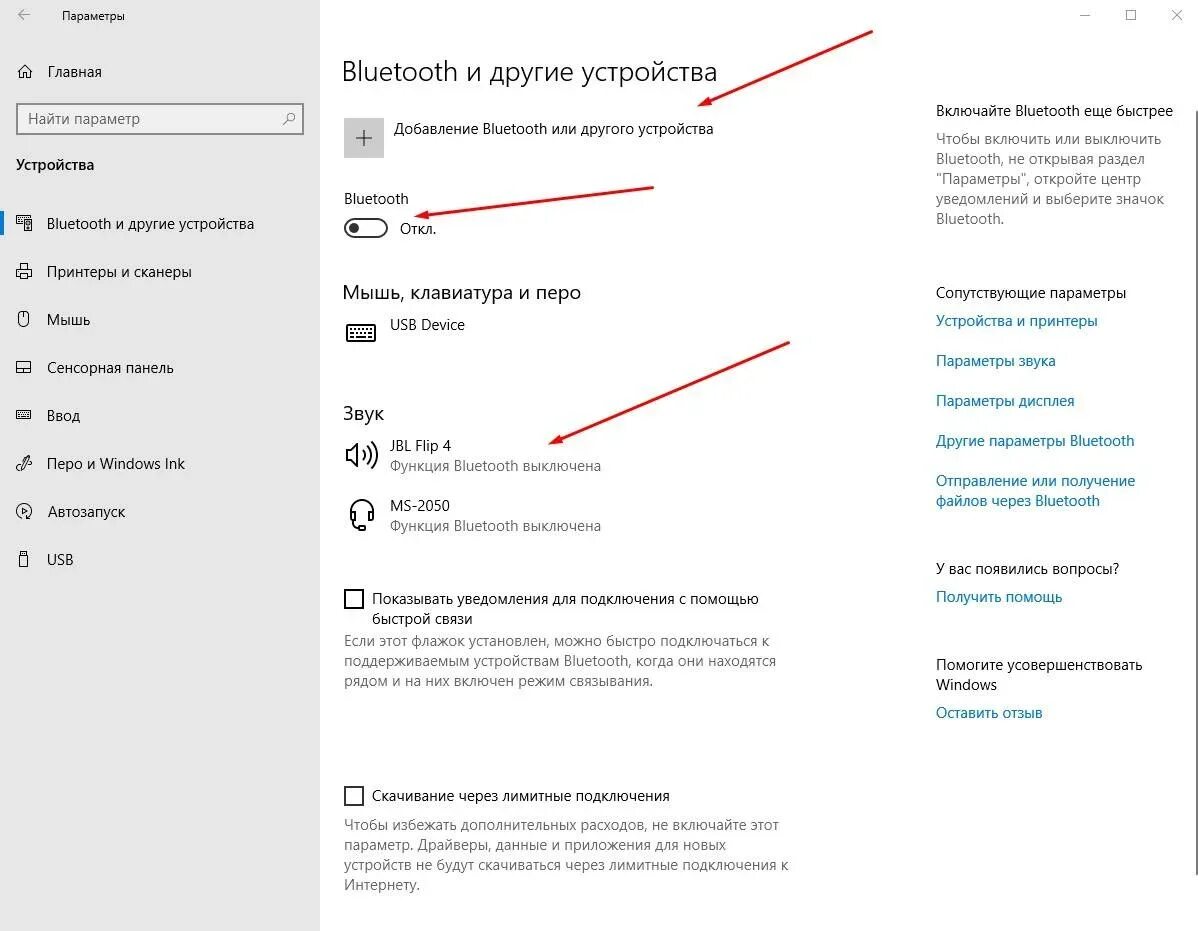
Task: Select the USB icon in sidebar
Action: click(24, 559)
